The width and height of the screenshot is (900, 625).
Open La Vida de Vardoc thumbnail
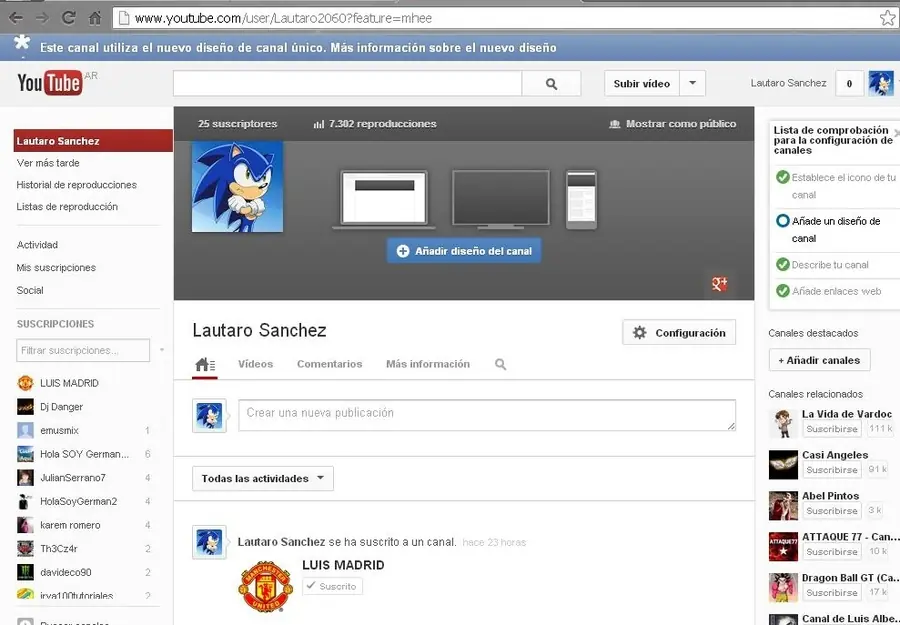point(783,424)
